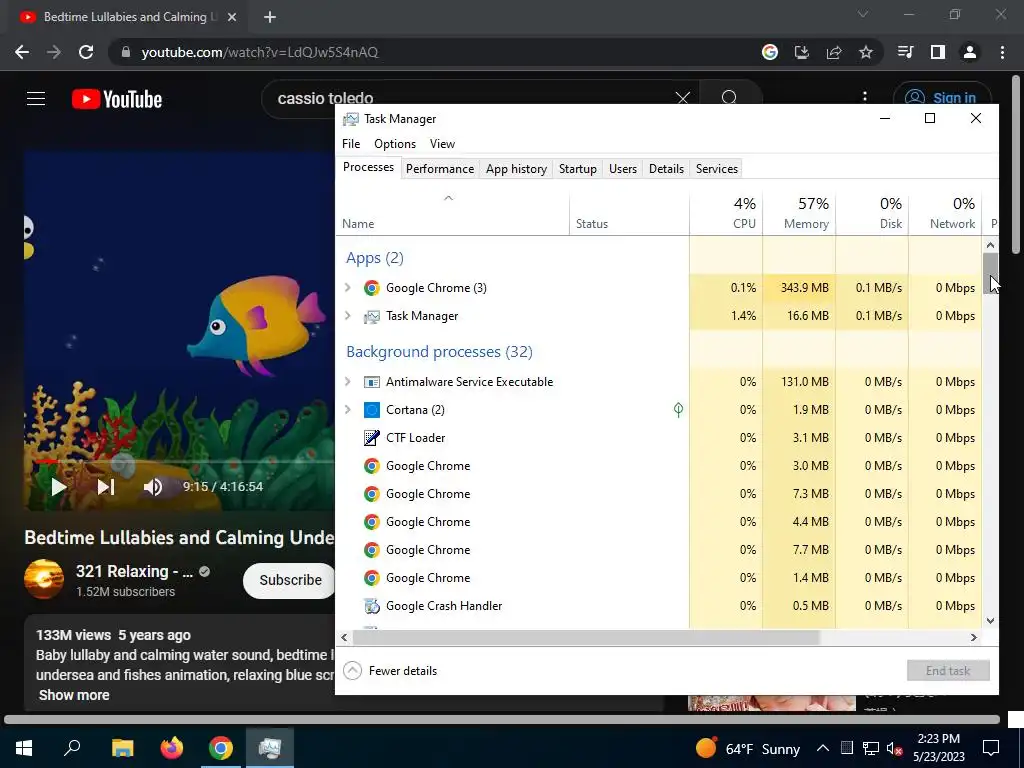Click the YouTube Sign in button
This screenshot has width=1024, height=768.
click(x=942, y=98)
